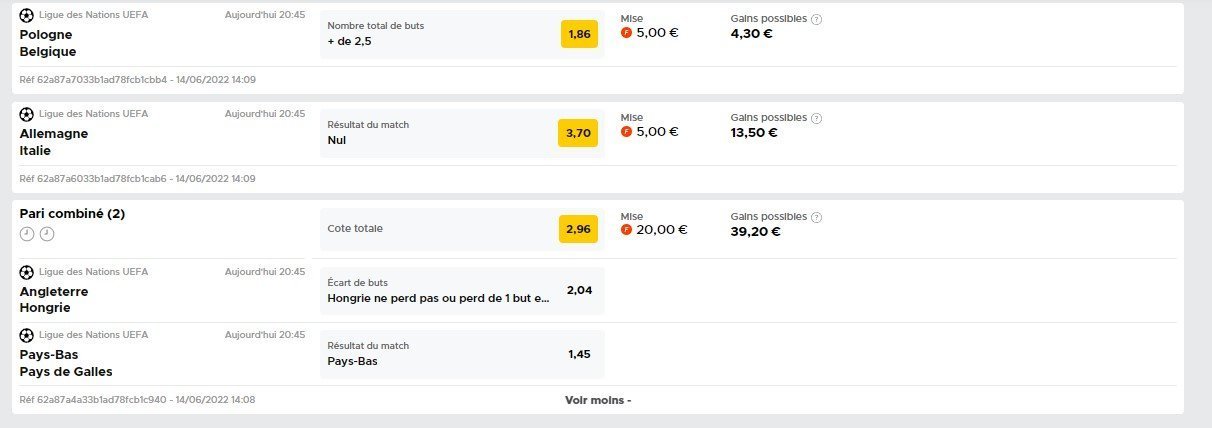The width and height of the screenshot is (1212, 428).
Task: Open help icon next to 13,50 € gains
Action: (x=817, y=118)
